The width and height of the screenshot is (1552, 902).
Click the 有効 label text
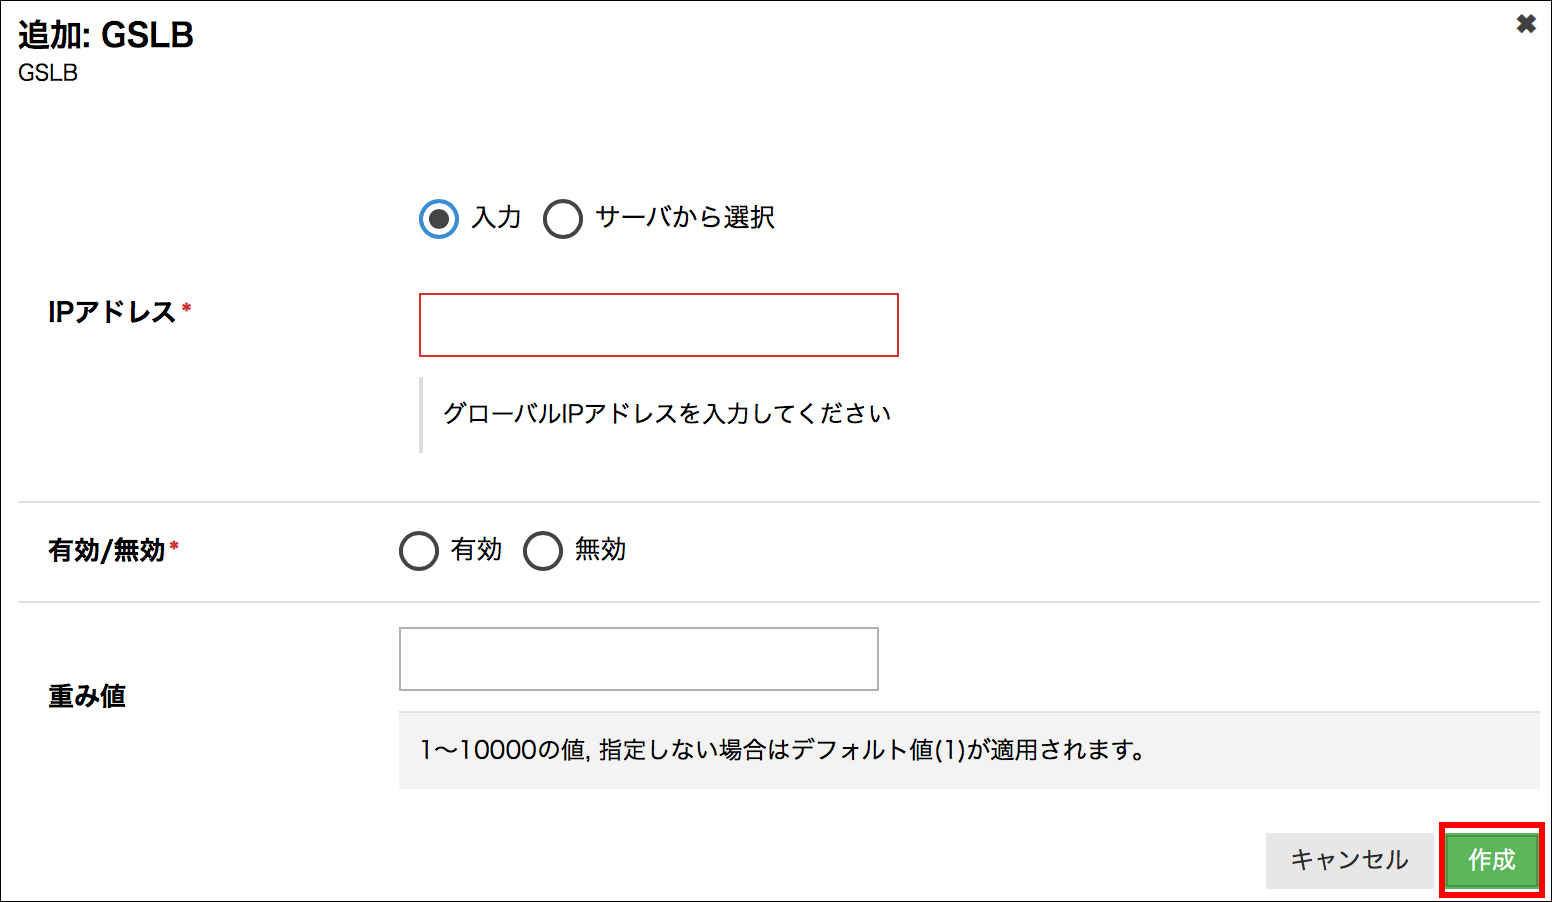[476, 549]
